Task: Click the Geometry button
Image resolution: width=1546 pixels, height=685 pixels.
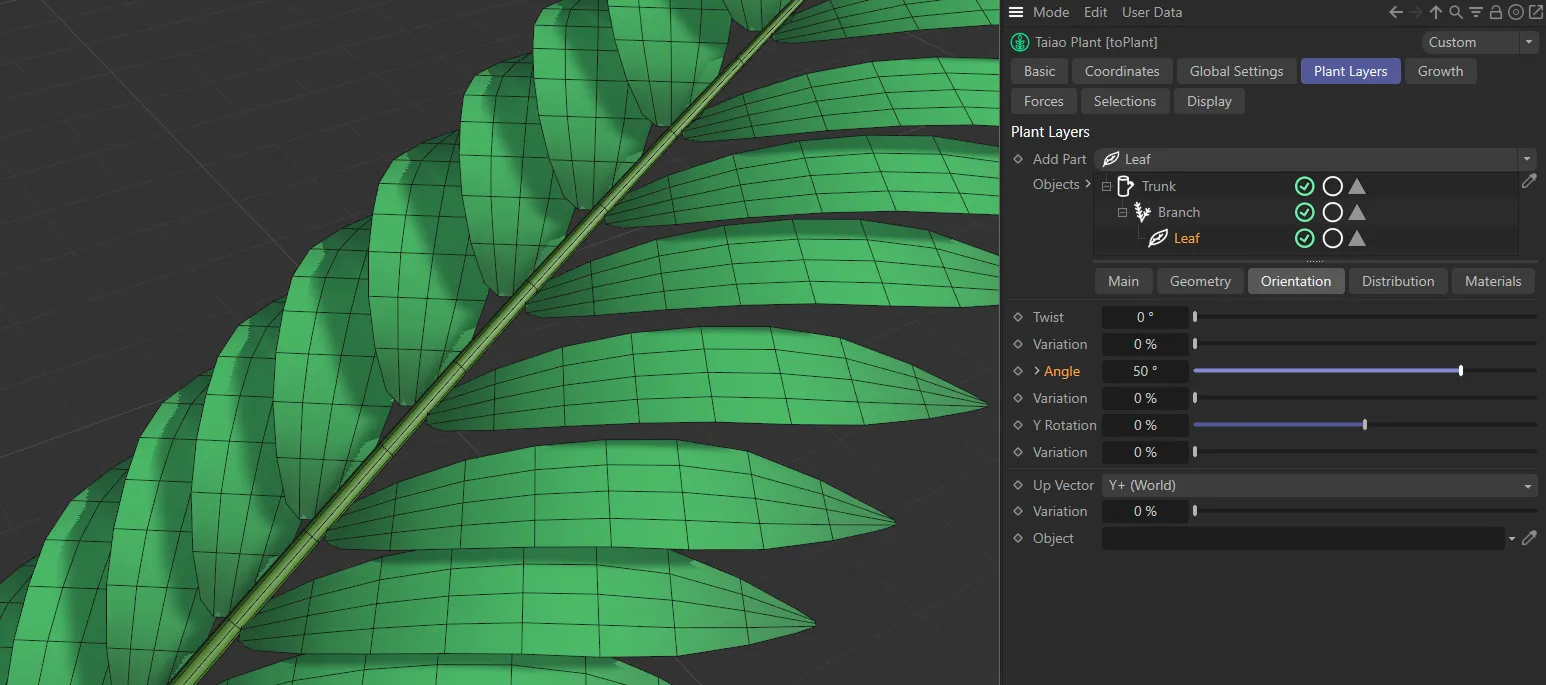Action: [x=1199, y=281]
